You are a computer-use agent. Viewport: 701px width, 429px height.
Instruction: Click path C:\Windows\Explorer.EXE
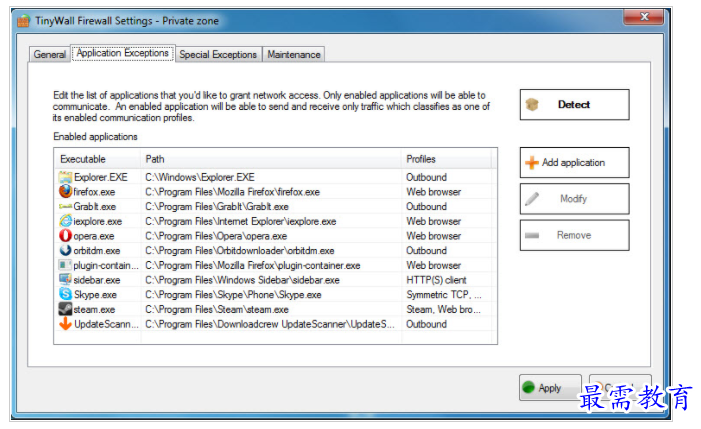[200, 177]
